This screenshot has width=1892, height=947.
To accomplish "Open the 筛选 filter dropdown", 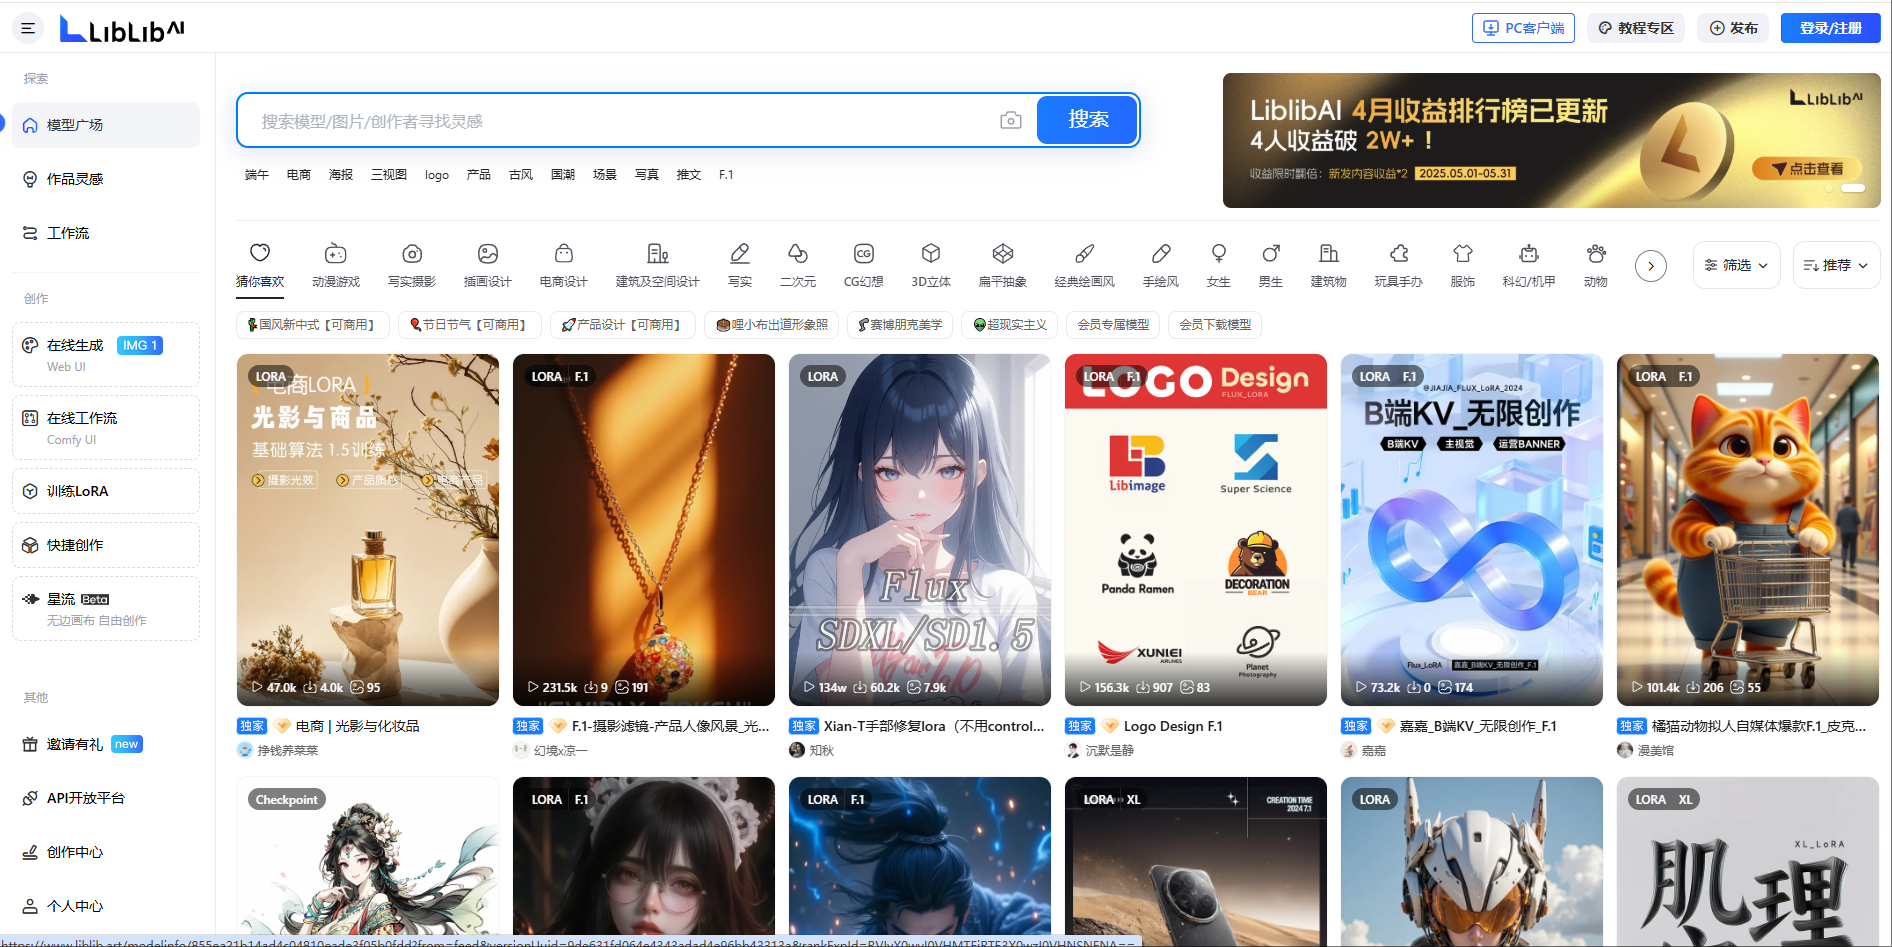I will click(1736, 265).
